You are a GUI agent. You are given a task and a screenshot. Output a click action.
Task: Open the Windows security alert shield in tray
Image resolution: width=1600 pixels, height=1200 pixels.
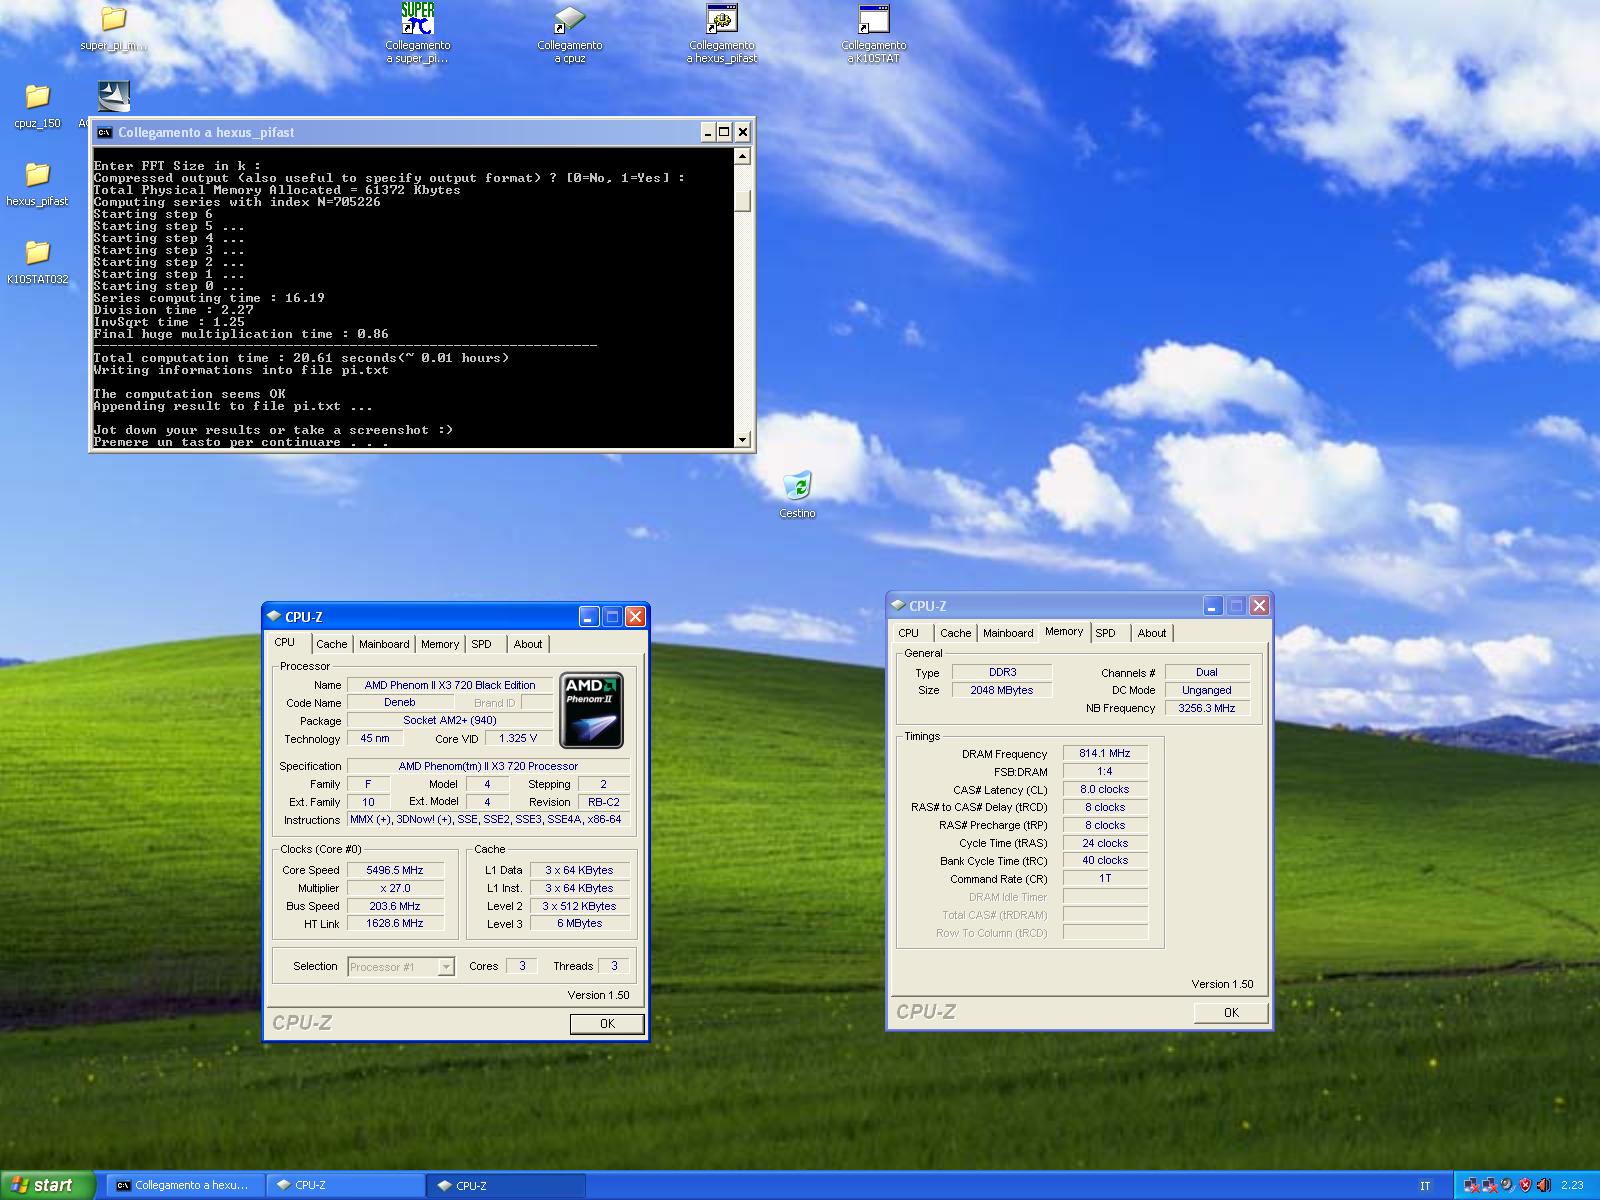pos(1525,1185)
